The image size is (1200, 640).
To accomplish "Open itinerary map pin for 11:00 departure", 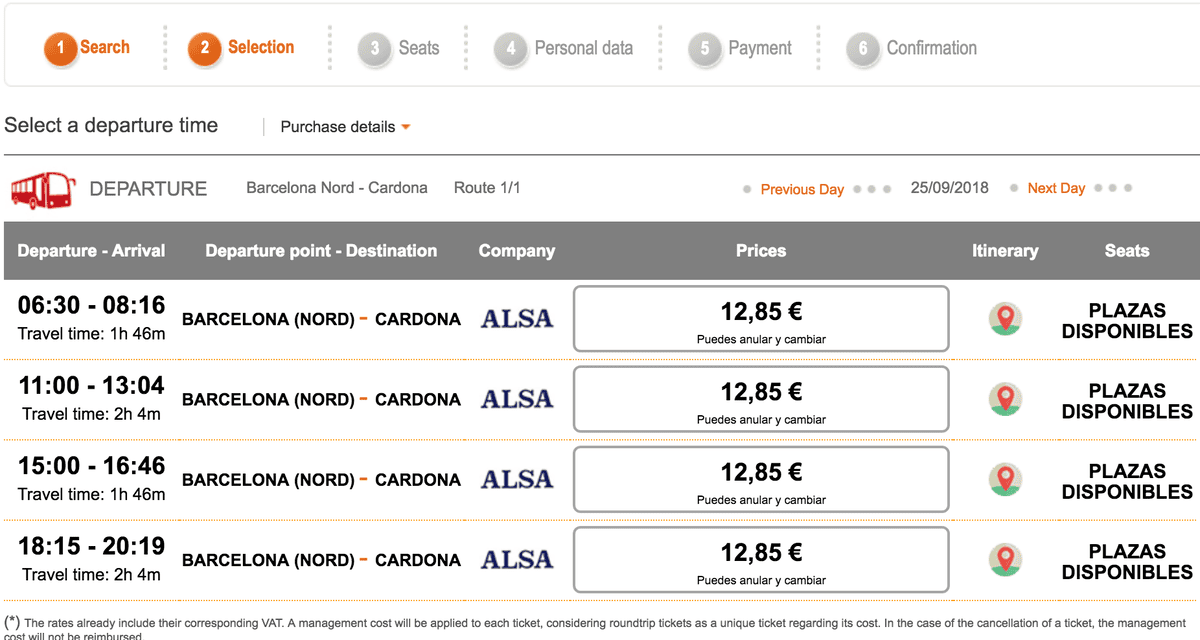I will [1005, 399].
